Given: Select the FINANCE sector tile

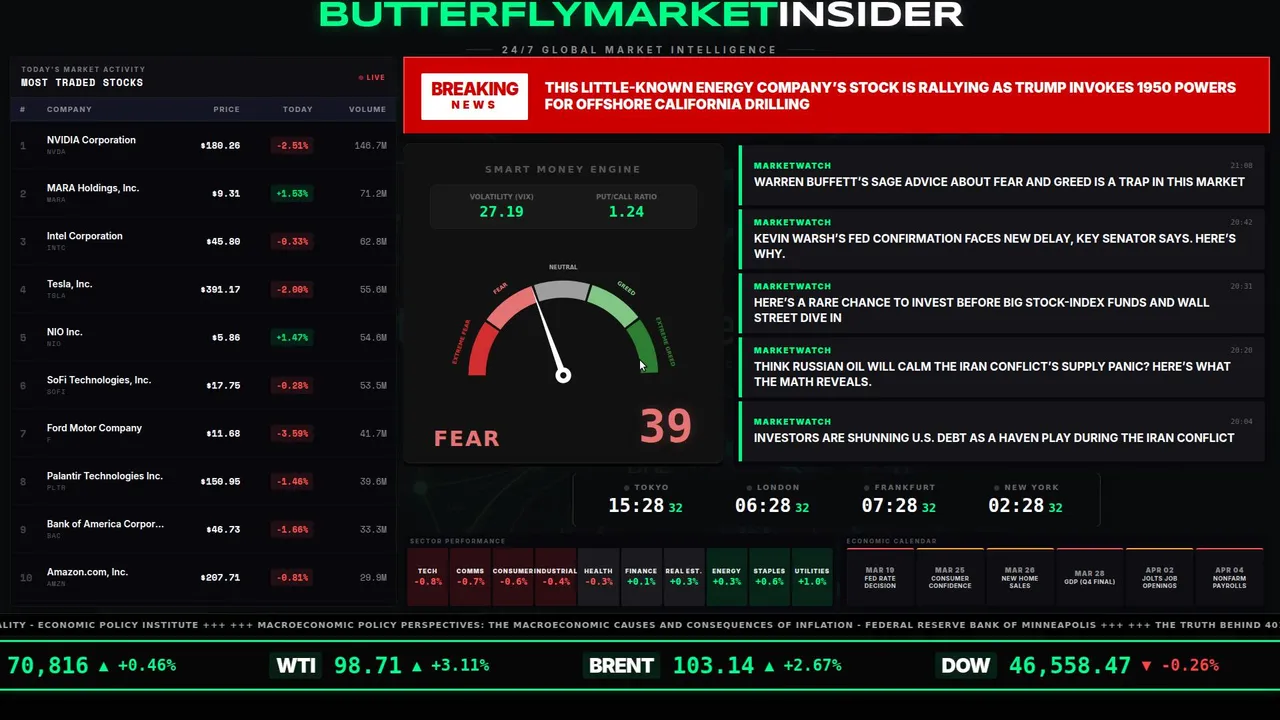Looking at the screenshot, I should [x=641, y=577].
